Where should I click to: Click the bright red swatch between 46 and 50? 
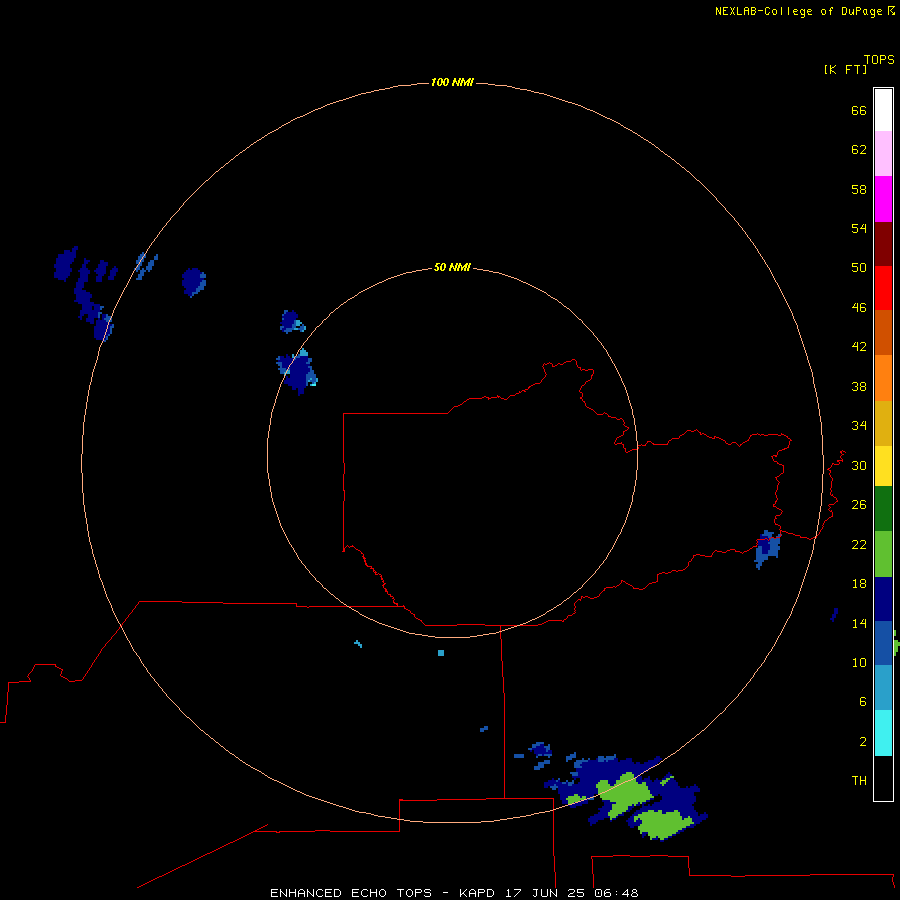[883, 288]
